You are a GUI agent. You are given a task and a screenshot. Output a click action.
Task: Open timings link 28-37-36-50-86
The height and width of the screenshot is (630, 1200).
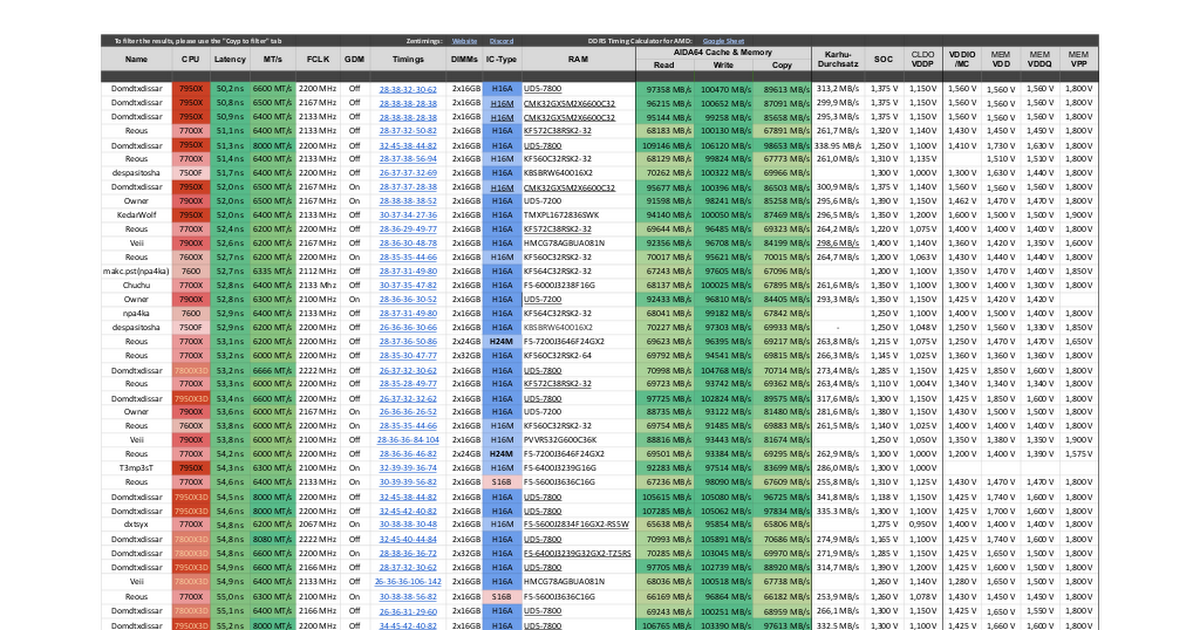tap(408, 341)
